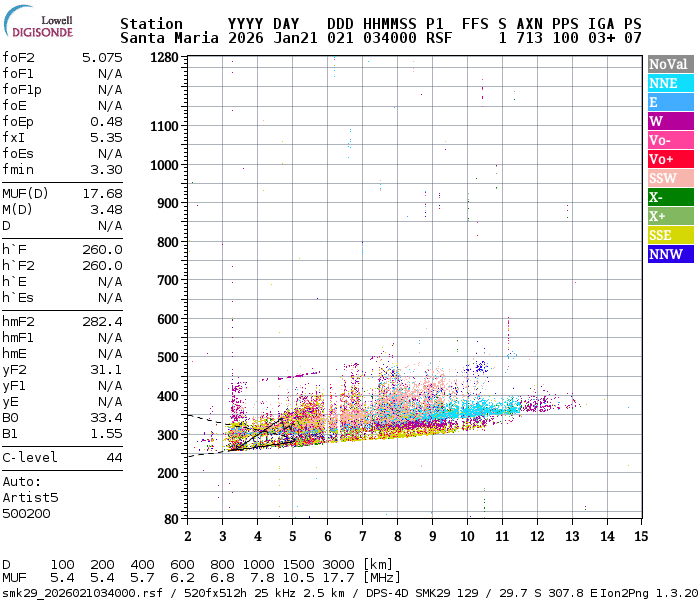
Task: Click the Lowell Digisonde logo
Action: [x=38, y=22]
